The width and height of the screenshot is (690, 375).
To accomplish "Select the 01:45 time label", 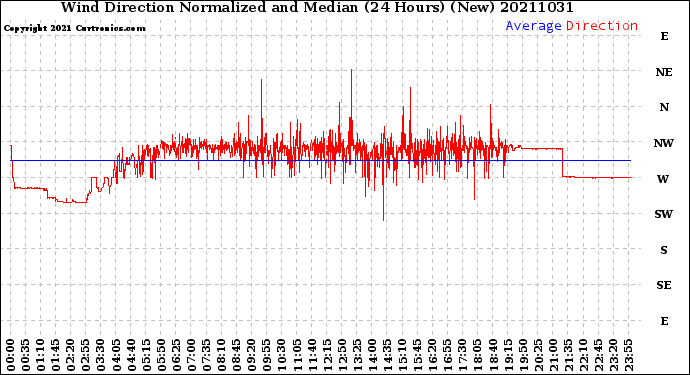I will pos(56,355).
